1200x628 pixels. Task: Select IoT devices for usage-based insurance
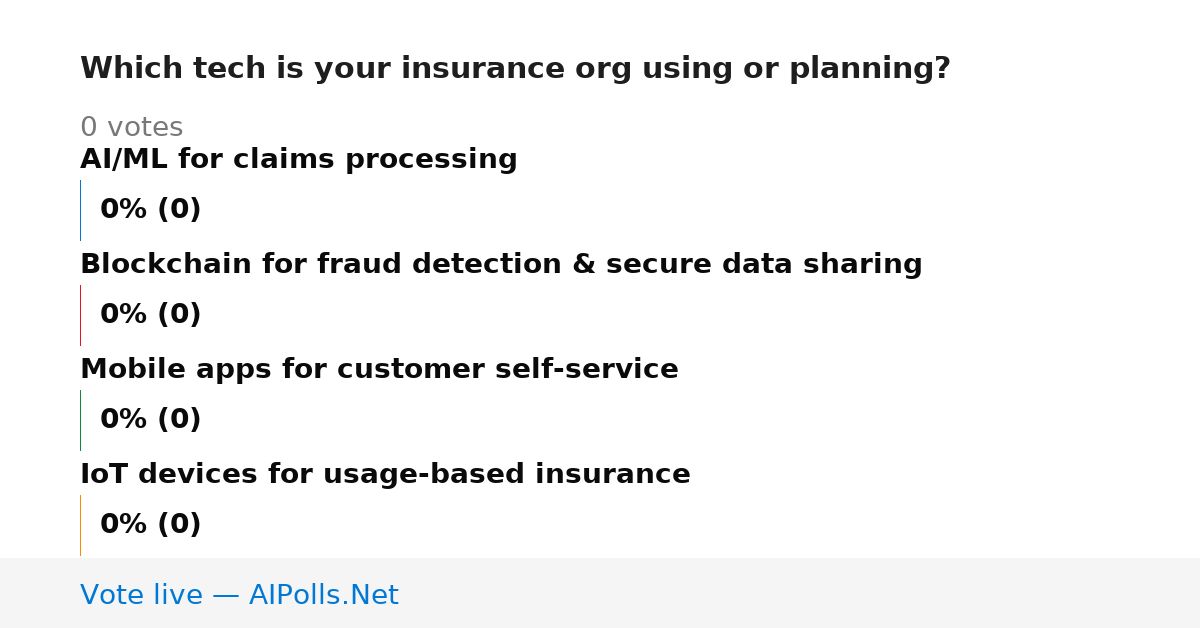(385, 475)
